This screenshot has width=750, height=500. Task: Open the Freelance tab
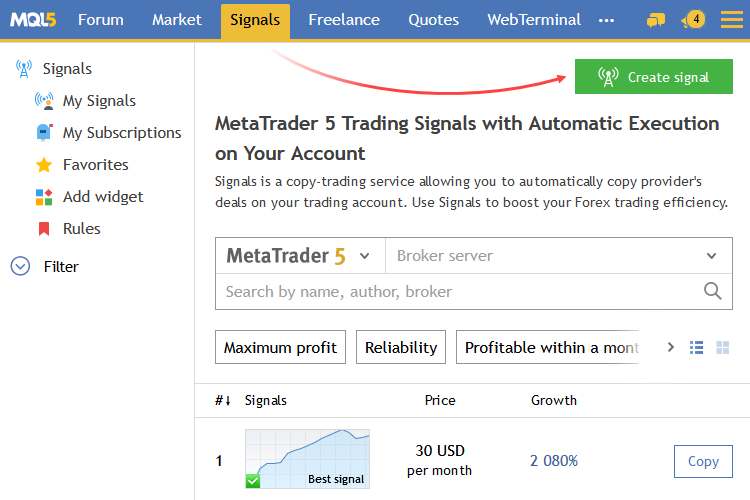344,20
